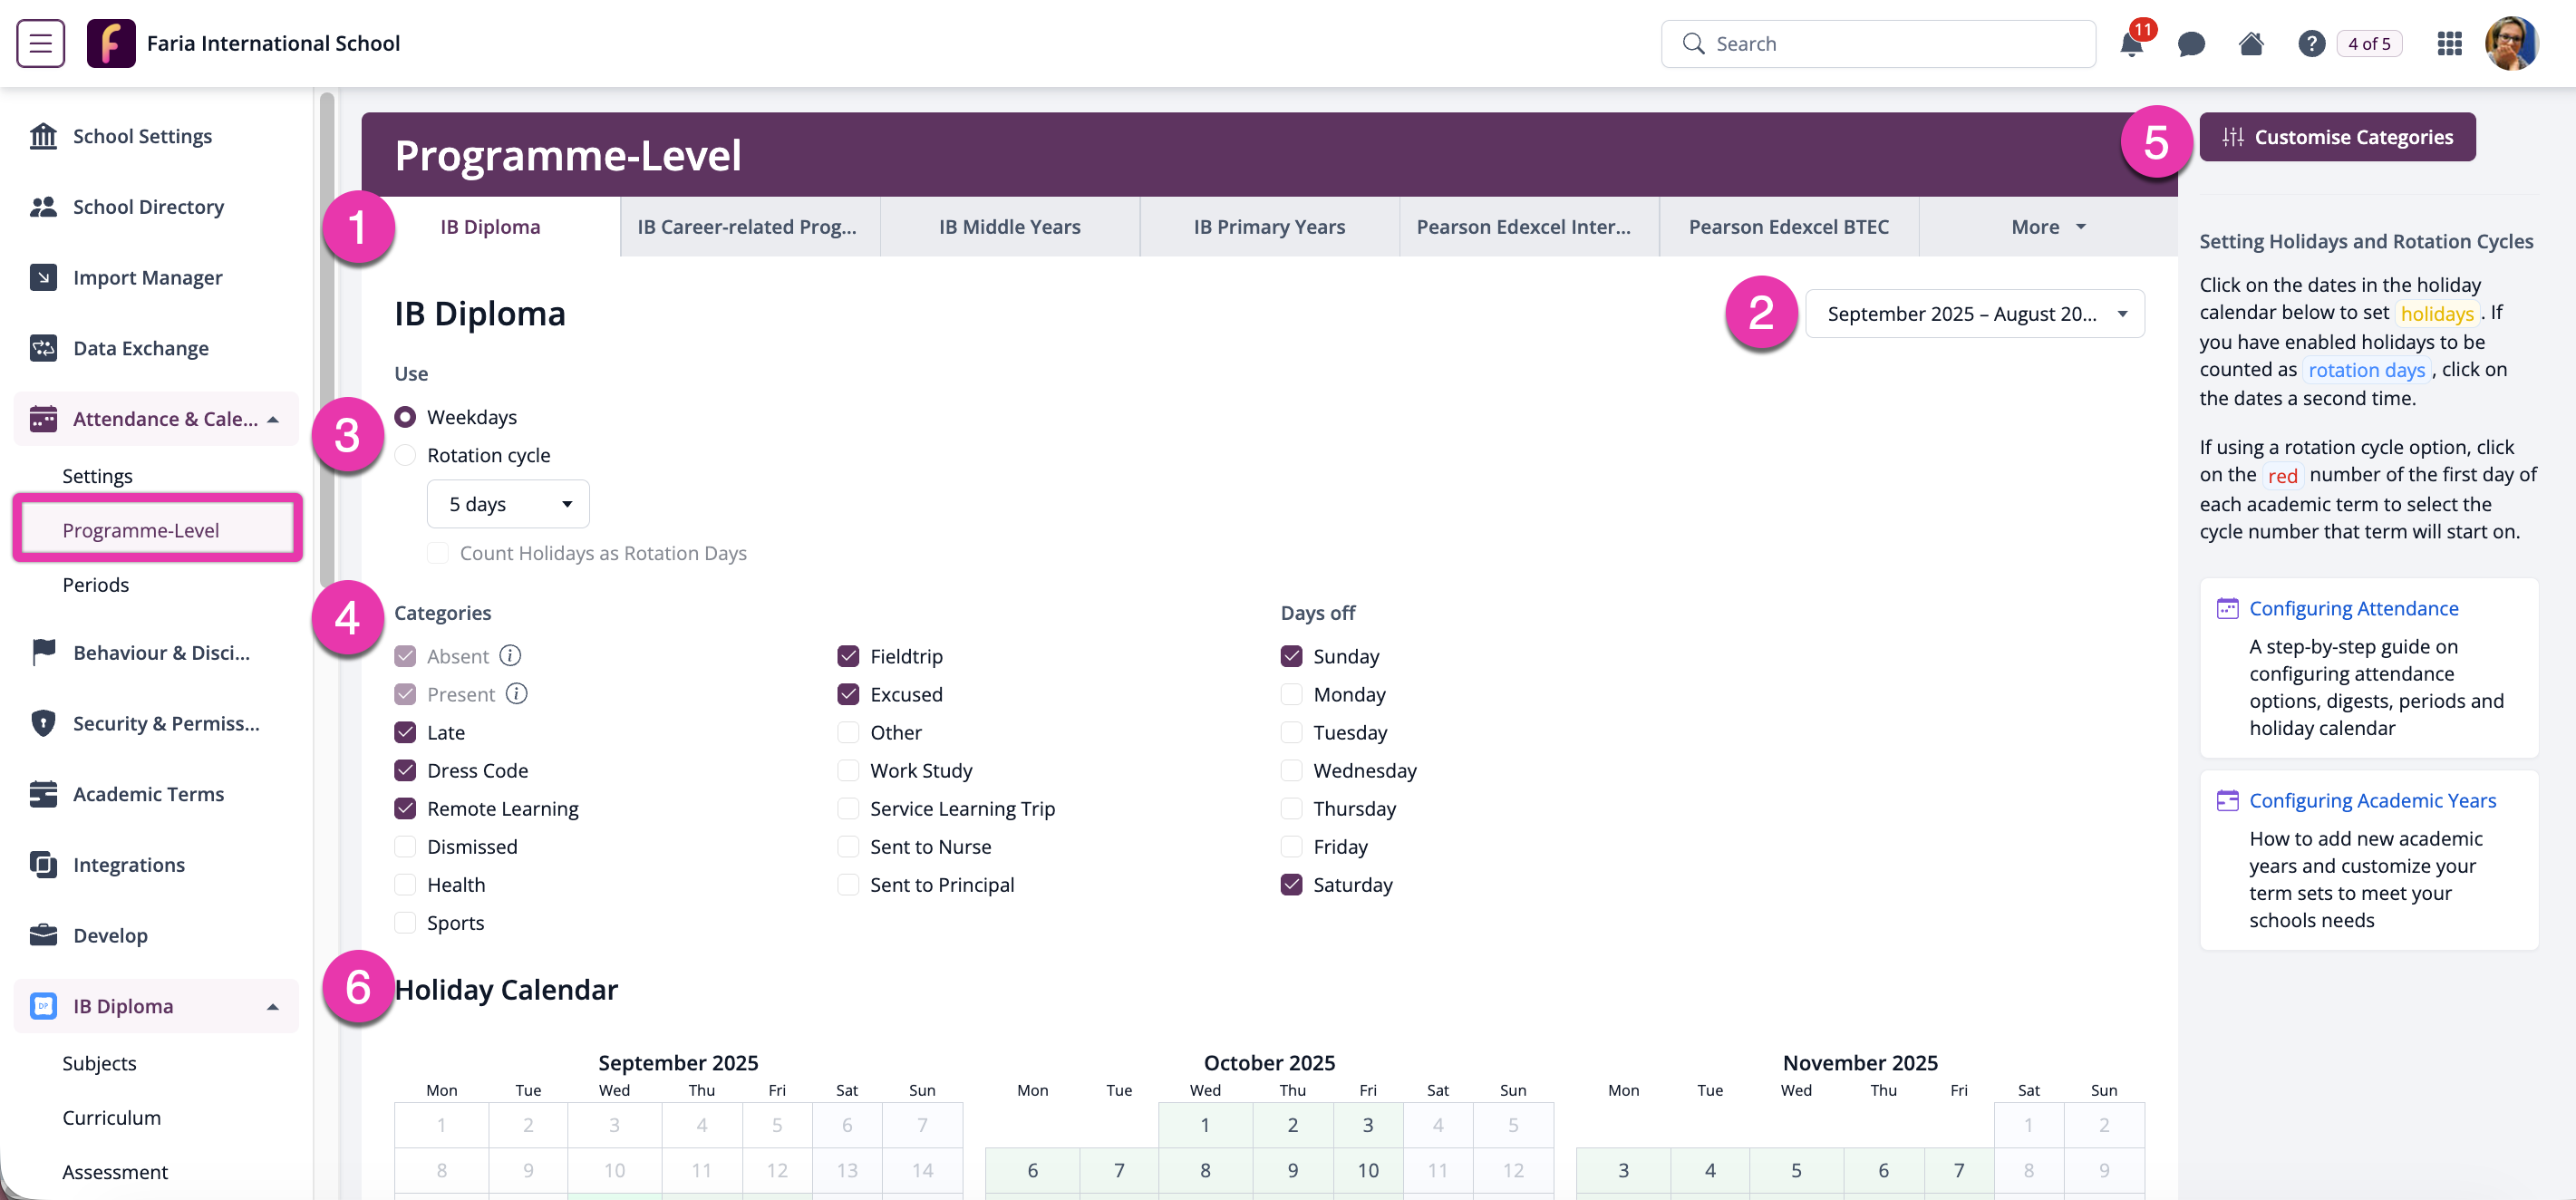The height and width of the screenshot is (1200, 2576).
Task: Select the Rotation cycle radio button
Action: coord(405,455)
